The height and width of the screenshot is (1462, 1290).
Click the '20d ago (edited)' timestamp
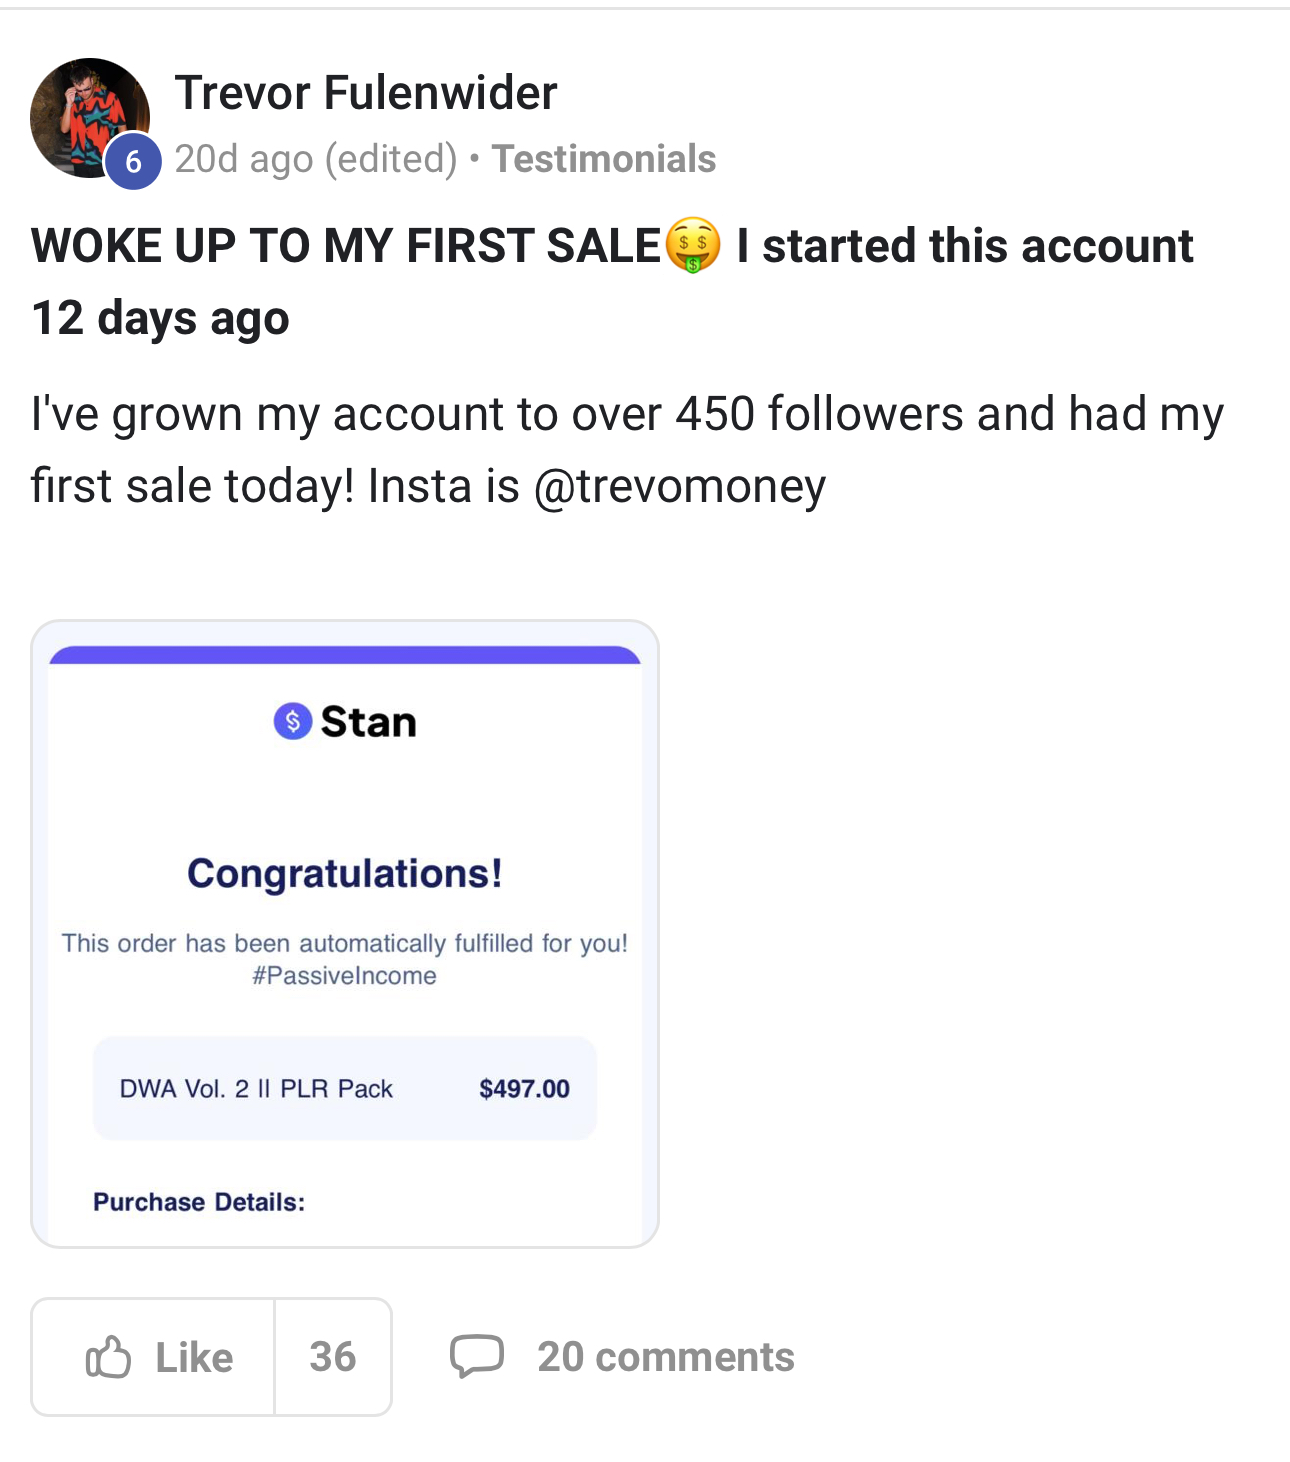tap(315, 159)
